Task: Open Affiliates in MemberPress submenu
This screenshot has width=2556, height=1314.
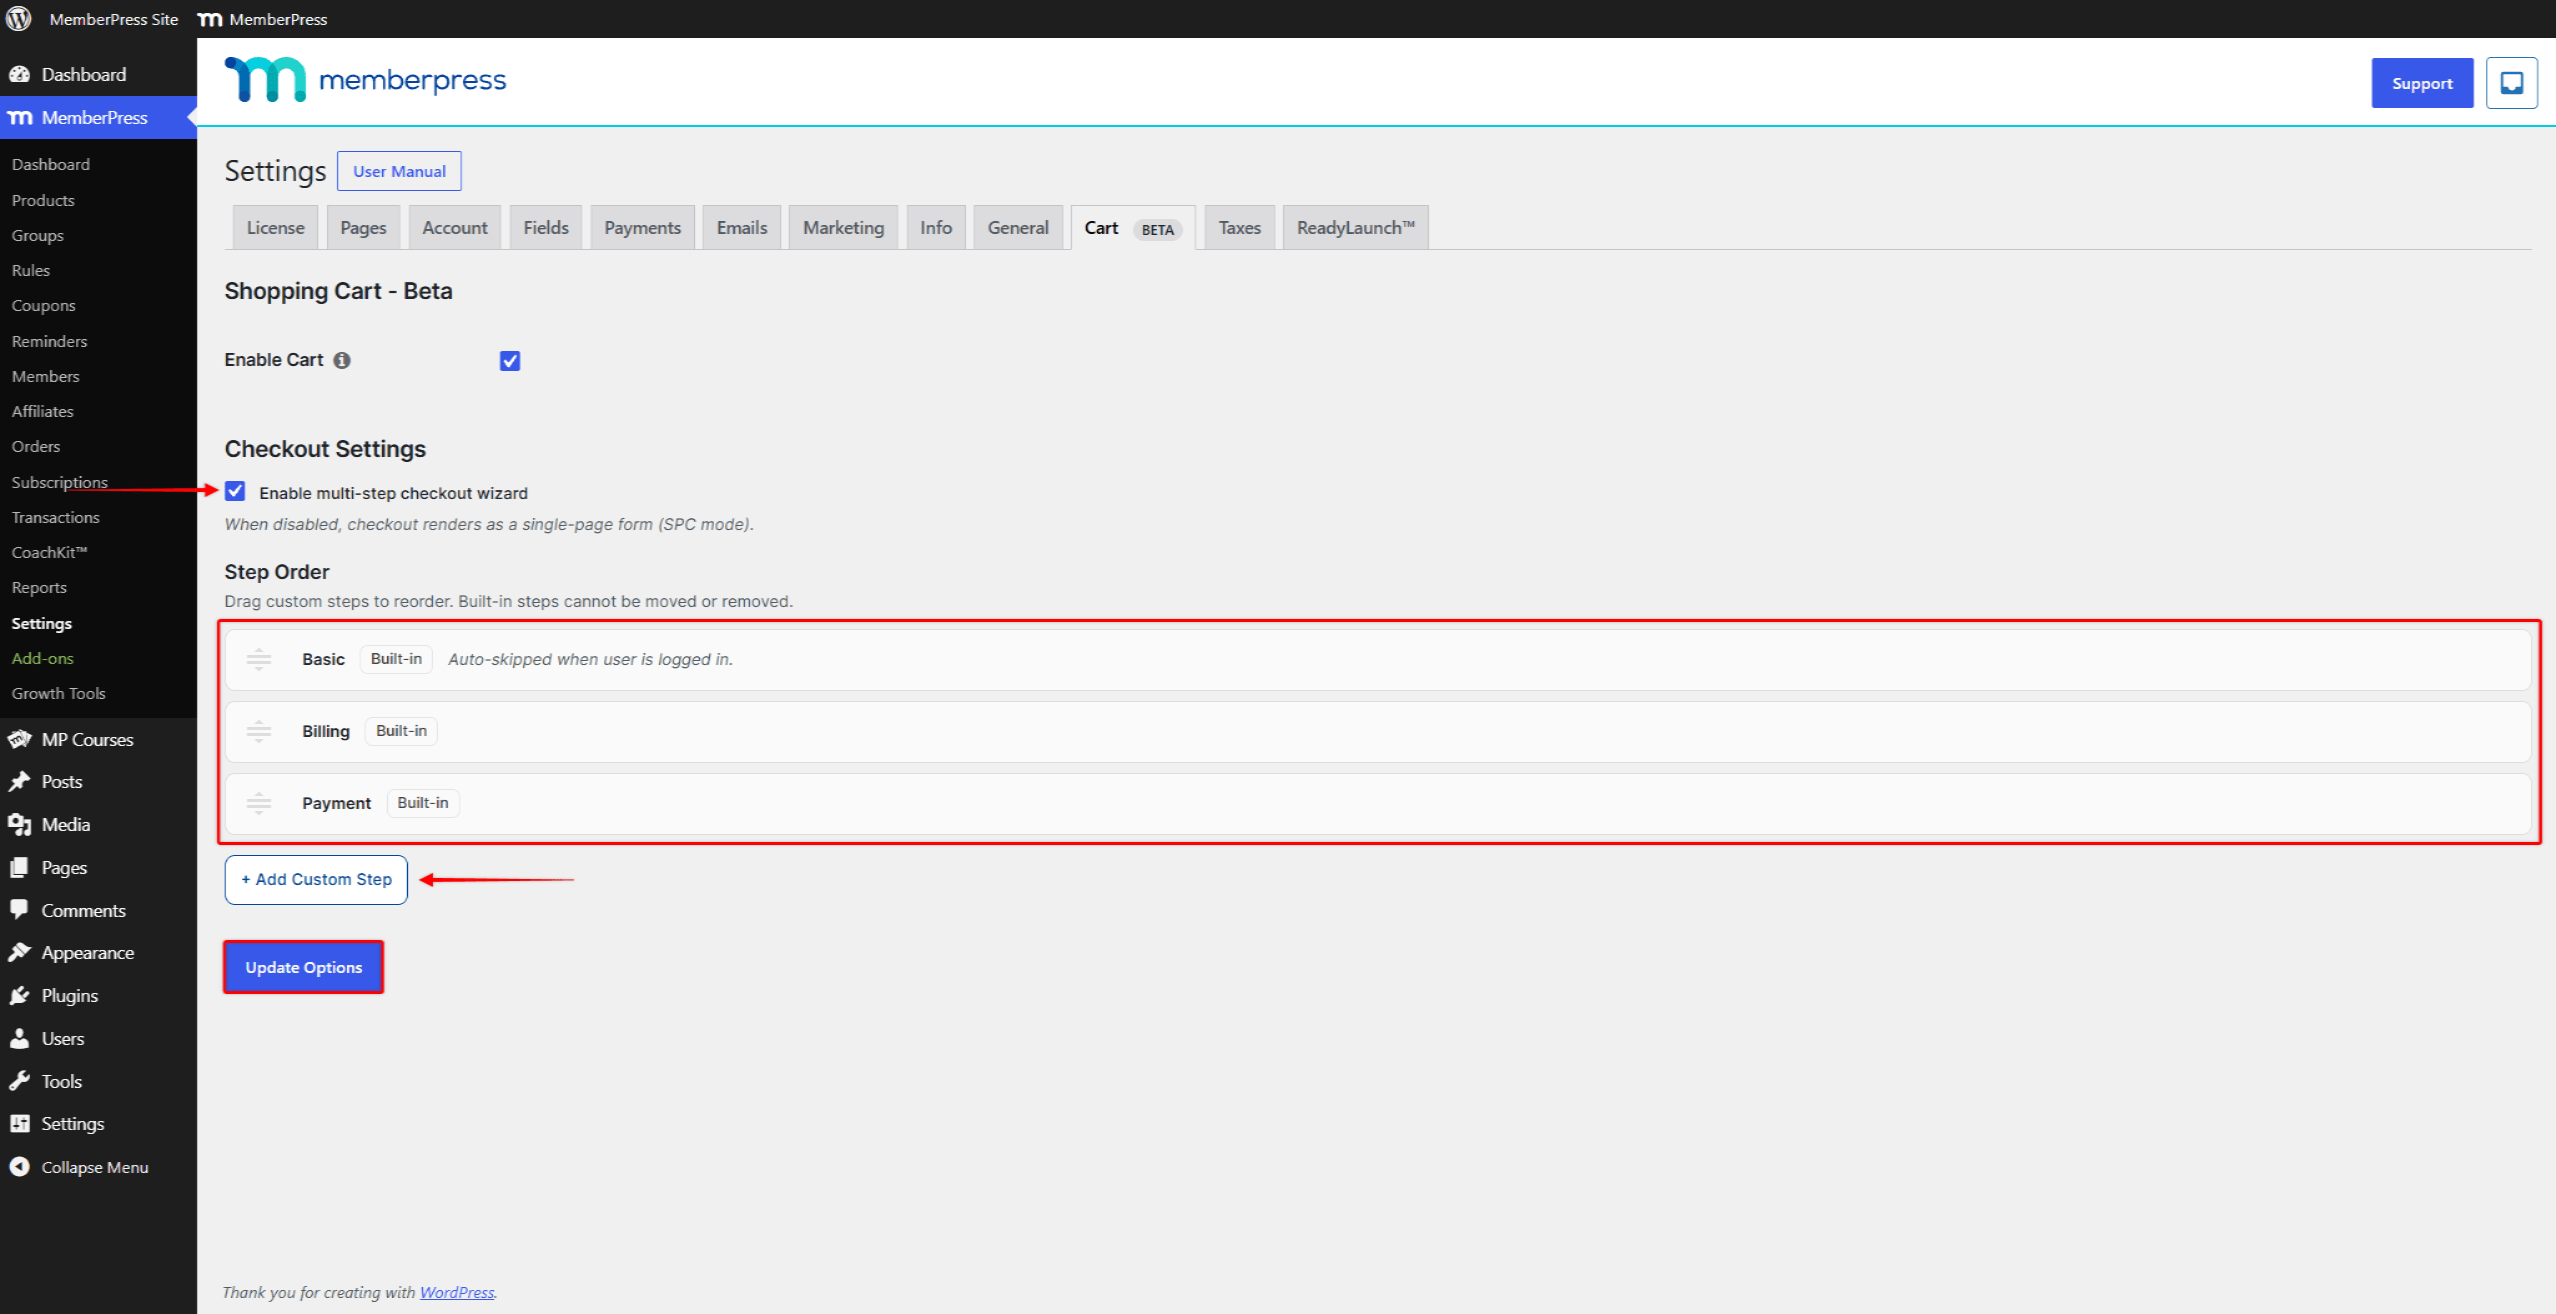Action: click(x=43, y=411)
